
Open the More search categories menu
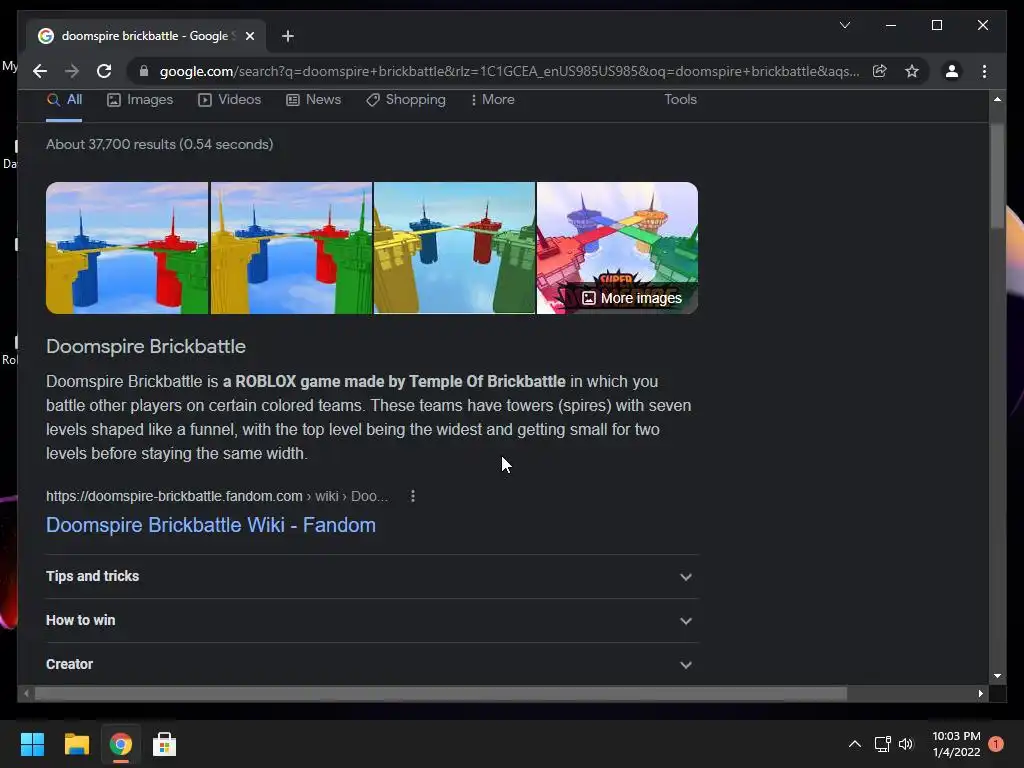click(492, 100)
